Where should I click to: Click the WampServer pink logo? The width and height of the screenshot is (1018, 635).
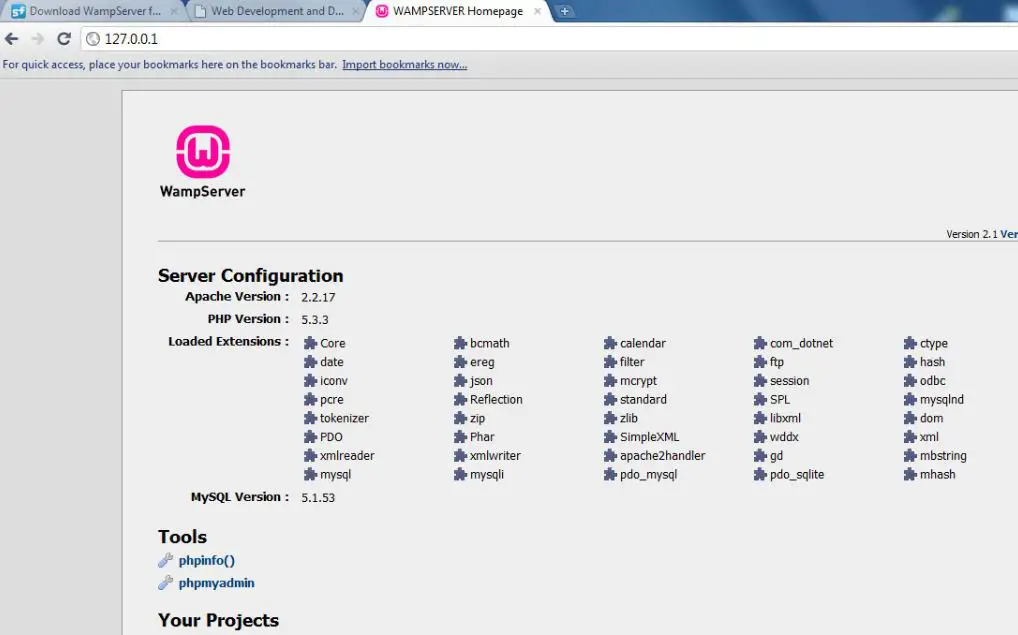click(x=203, y=152)
